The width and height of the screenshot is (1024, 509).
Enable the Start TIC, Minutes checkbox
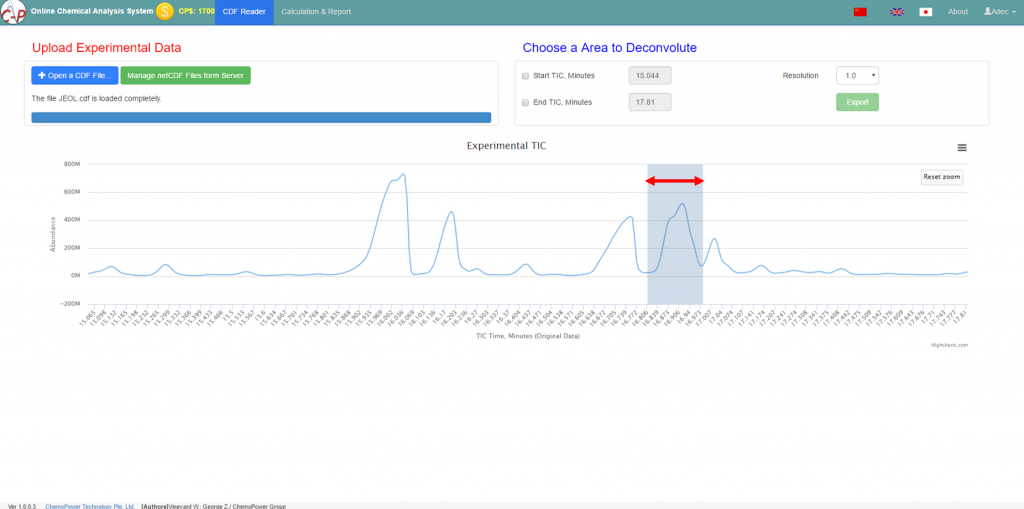point(527,76)
